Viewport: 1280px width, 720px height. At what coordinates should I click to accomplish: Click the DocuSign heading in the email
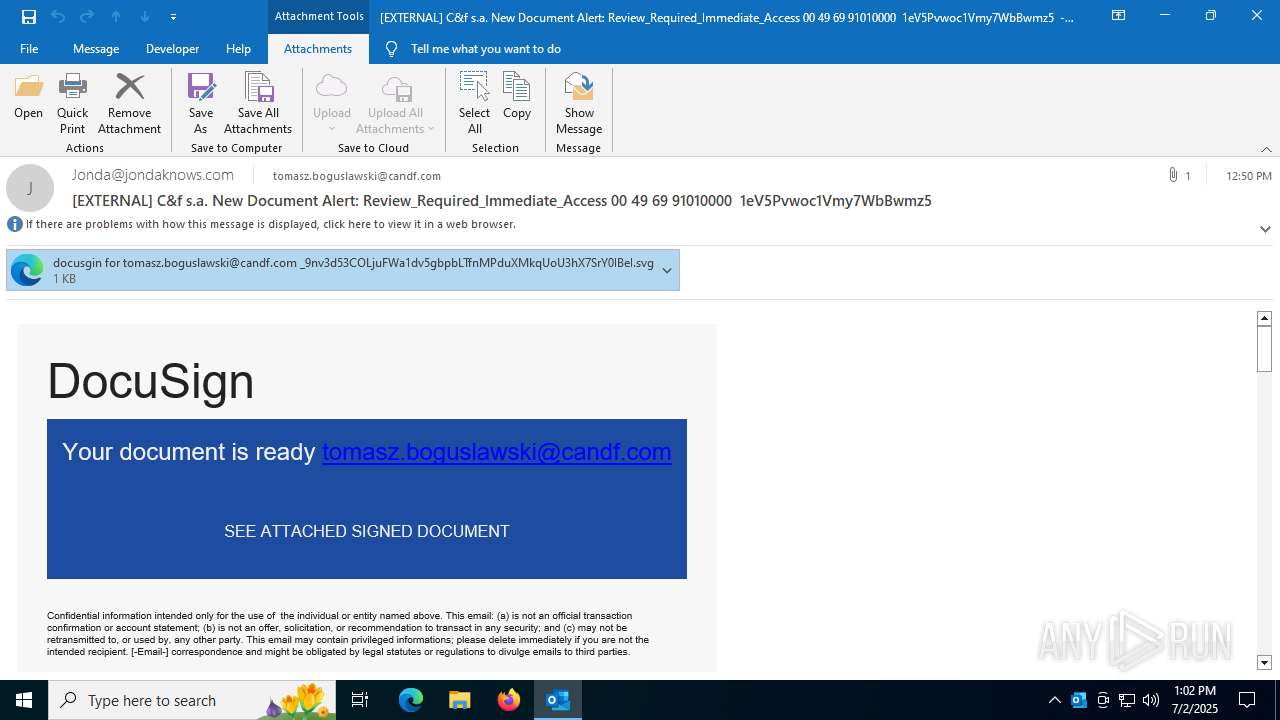[151, 381]
